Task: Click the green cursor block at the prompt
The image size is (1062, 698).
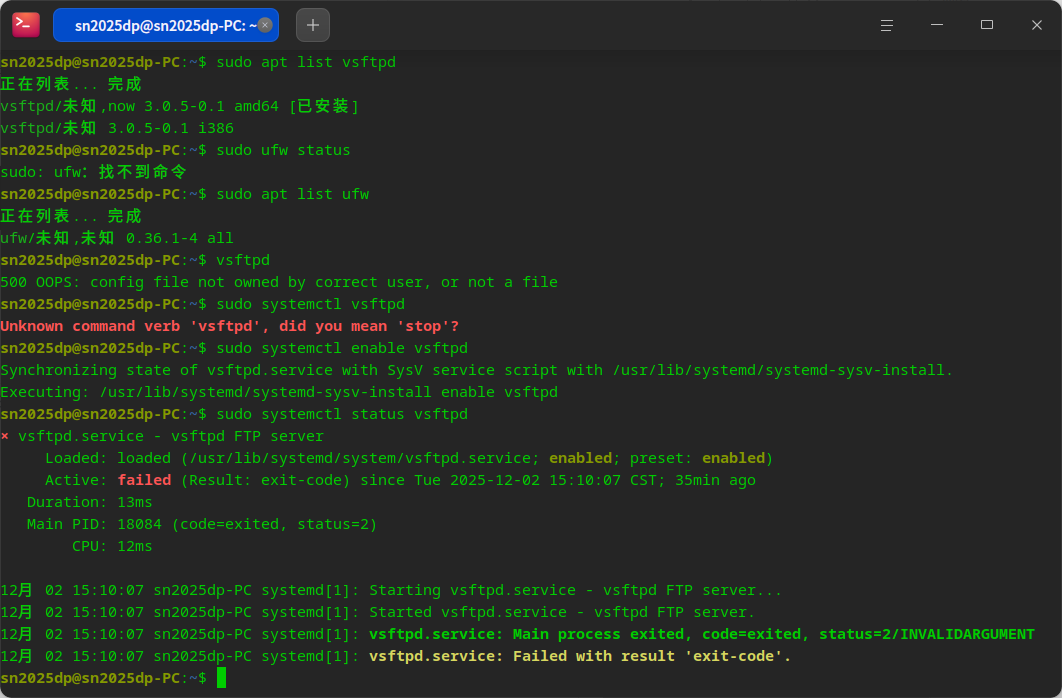Action: tap(221, 678)
